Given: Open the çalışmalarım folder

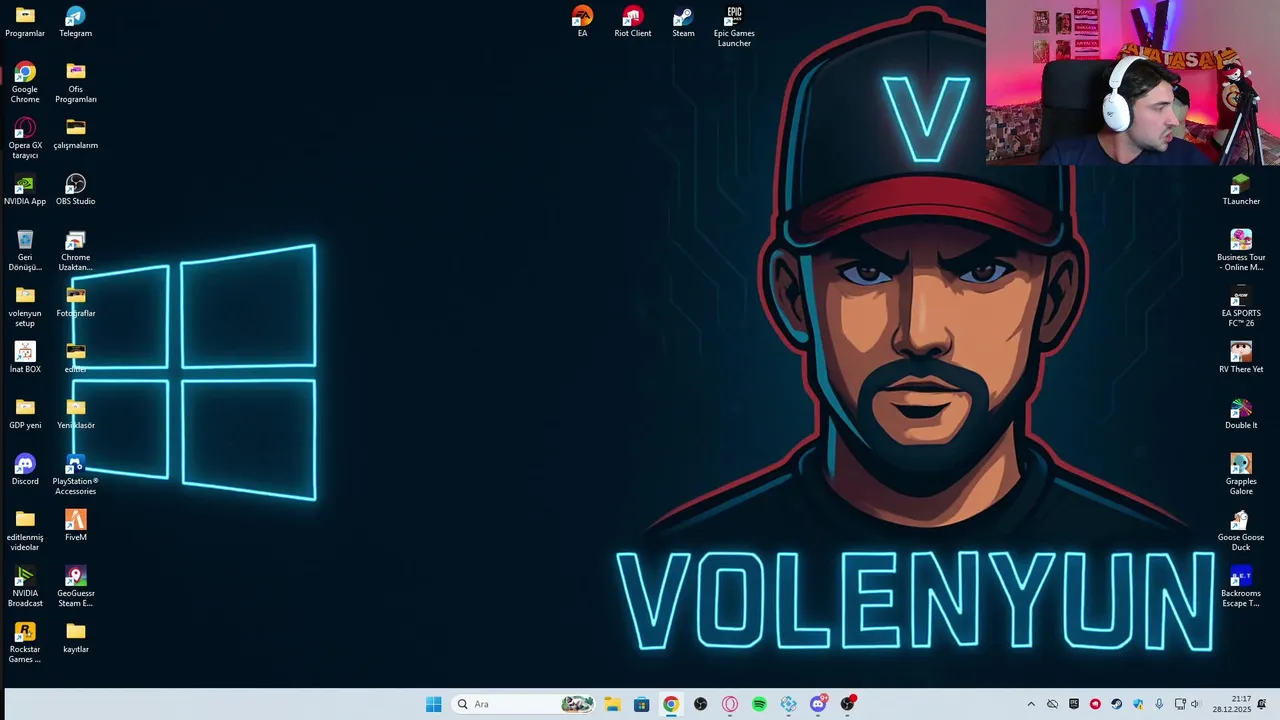Looking at the screenshot, I should click(75, 133).
